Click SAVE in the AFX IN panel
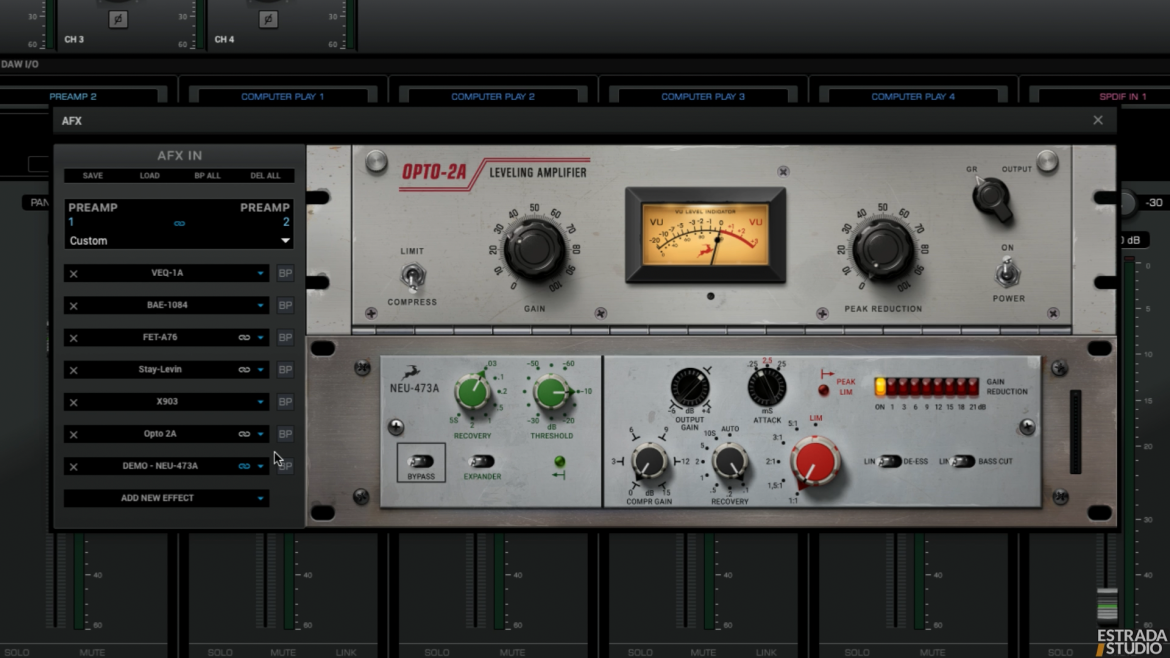 tap(93, 176)
